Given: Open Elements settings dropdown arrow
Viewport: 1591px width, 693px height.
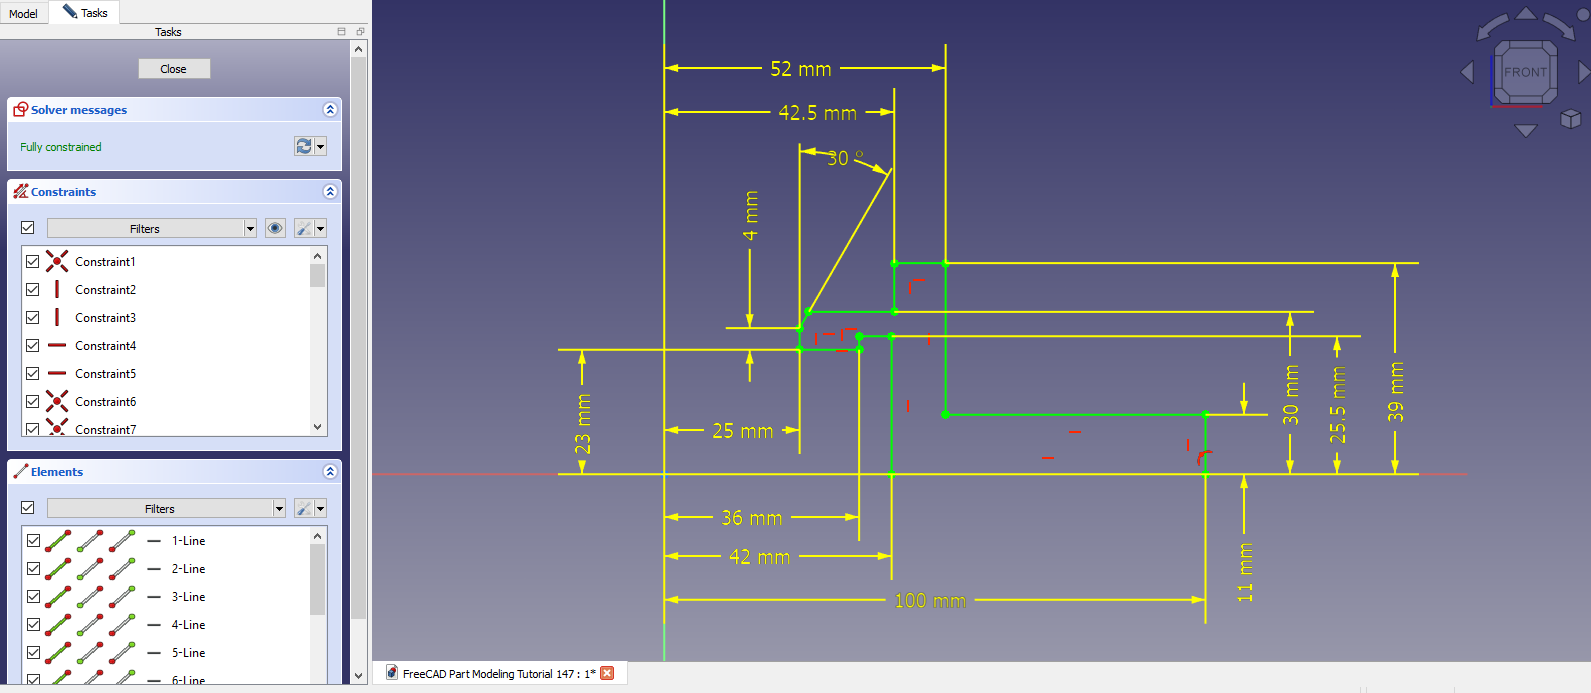Looking at the screenshot, I should (320, 509).
